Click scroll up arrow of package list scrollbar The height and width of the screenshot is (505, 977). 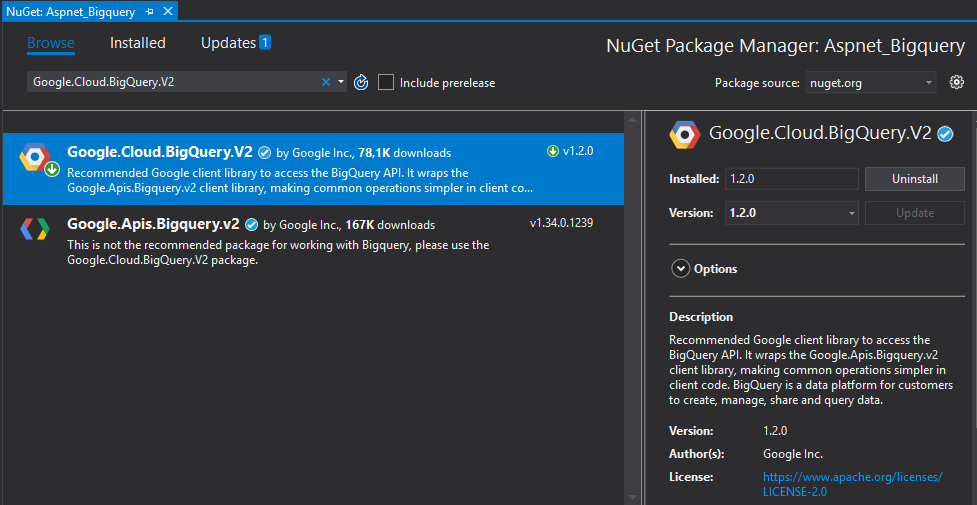(x=633, y=120)
